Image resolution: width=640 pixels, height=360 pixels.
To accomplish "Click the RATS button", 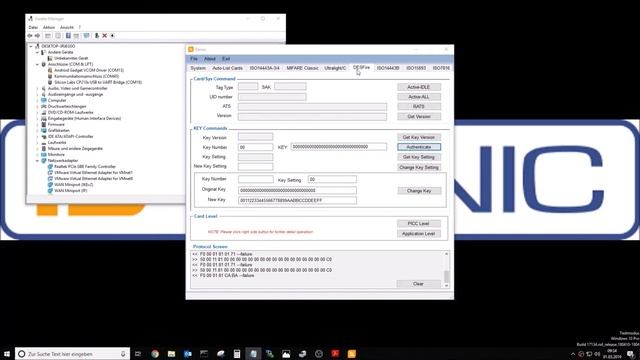I will coord(419,107).
